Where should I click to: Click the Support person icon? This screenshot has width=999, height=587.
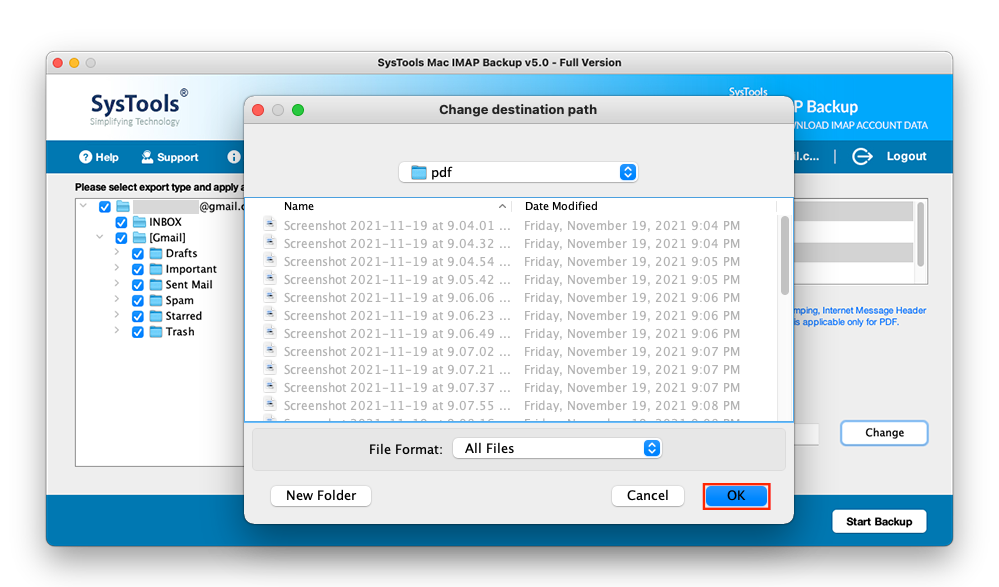pyautogui.click(x=147, y=157)
